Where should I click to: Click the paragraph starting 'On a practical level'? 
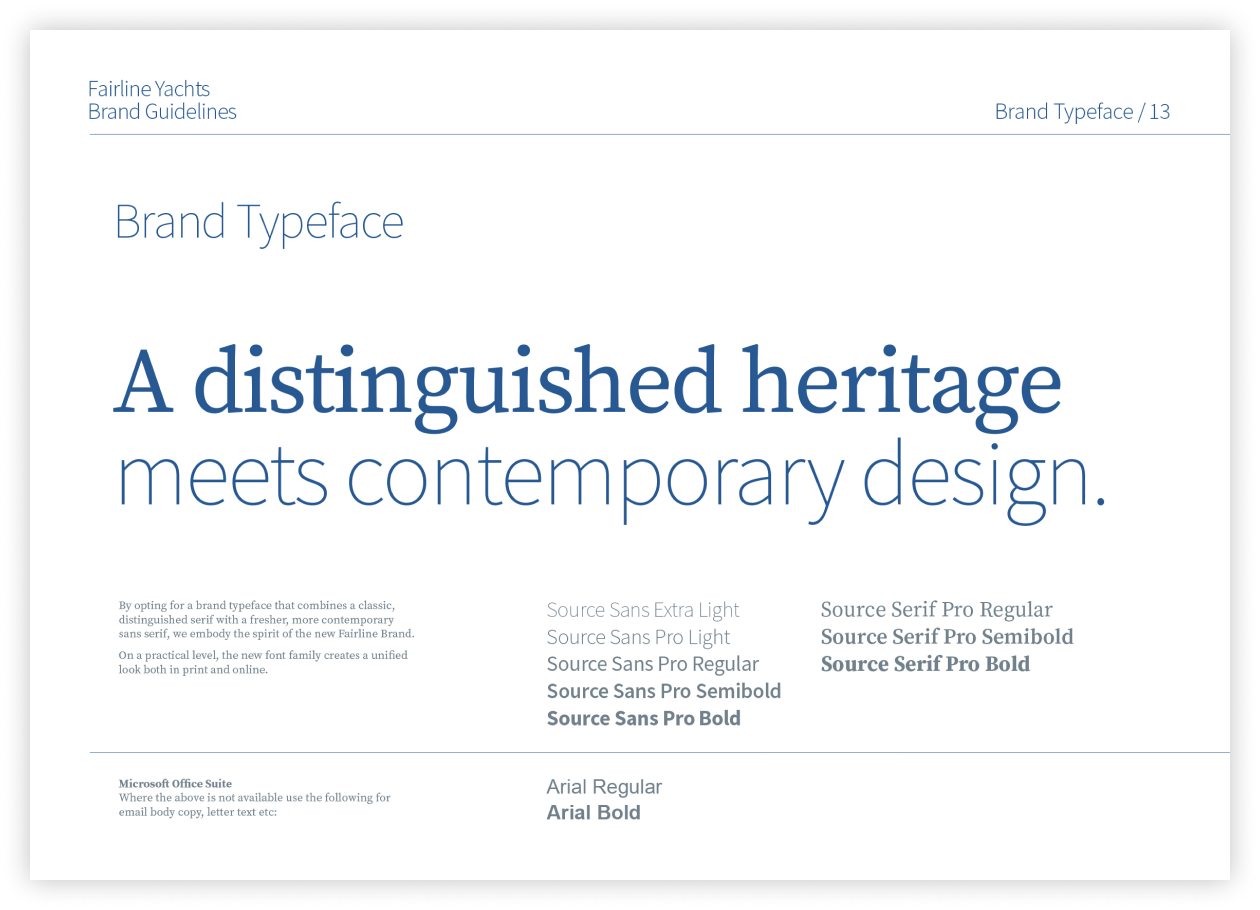pos(263,662)
